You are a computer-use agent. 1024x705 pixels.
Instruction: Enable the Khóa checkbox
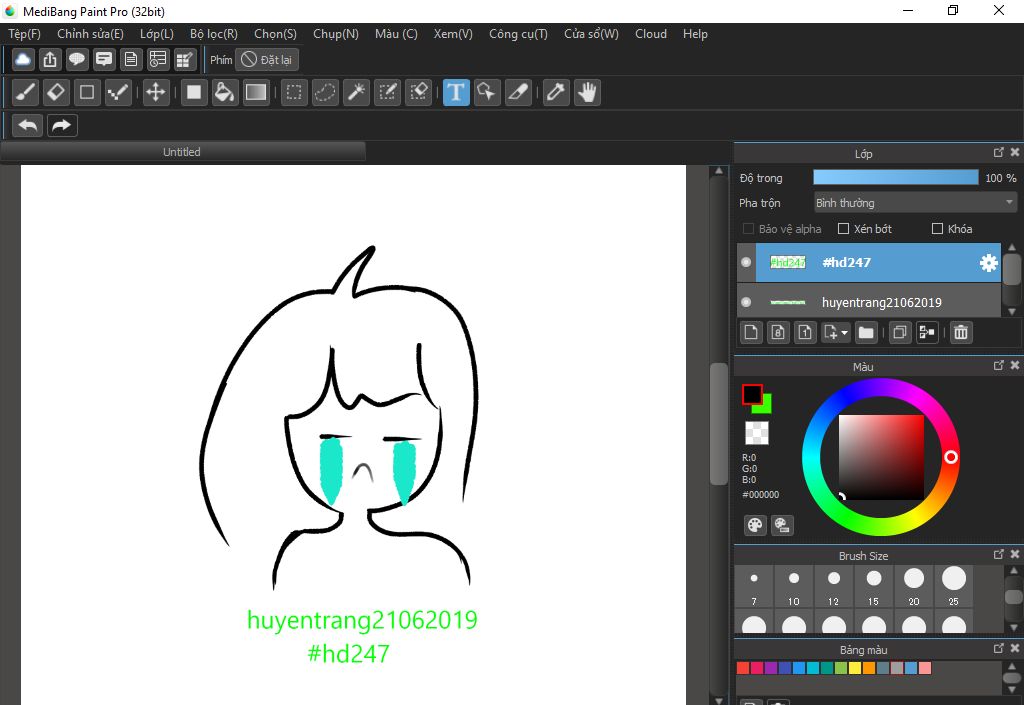937,228
